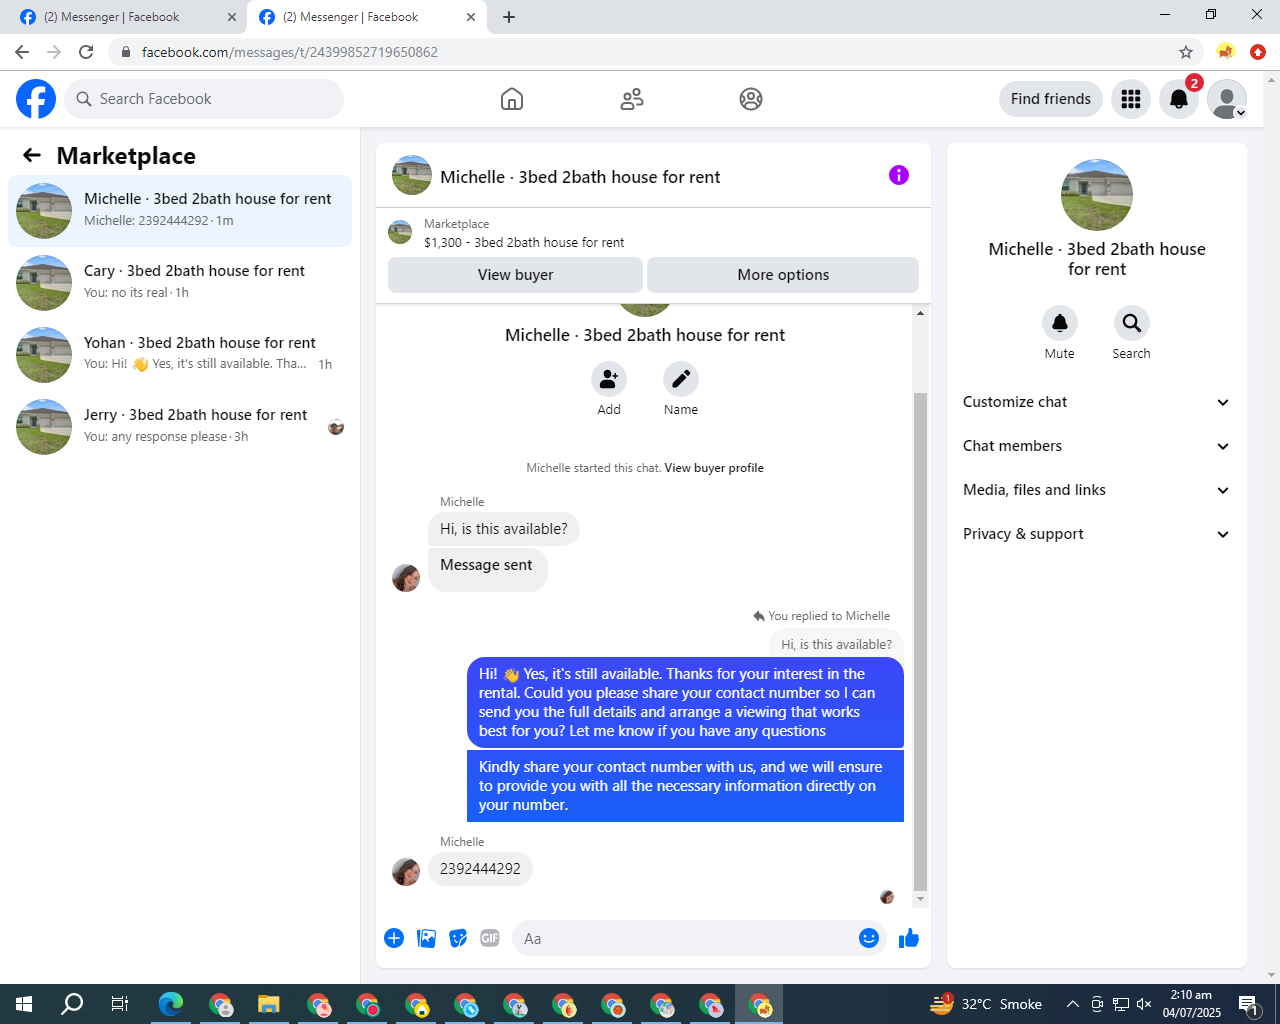Click Michelle's phone number message 2392444292
This screenshot has height=1024, width=1280.
480,869
